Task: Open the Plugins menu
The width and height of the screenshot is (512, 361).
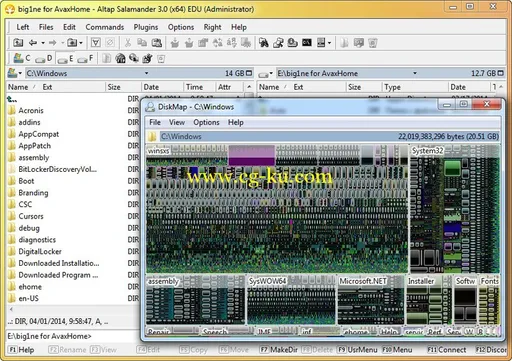Action: [146, 27]
